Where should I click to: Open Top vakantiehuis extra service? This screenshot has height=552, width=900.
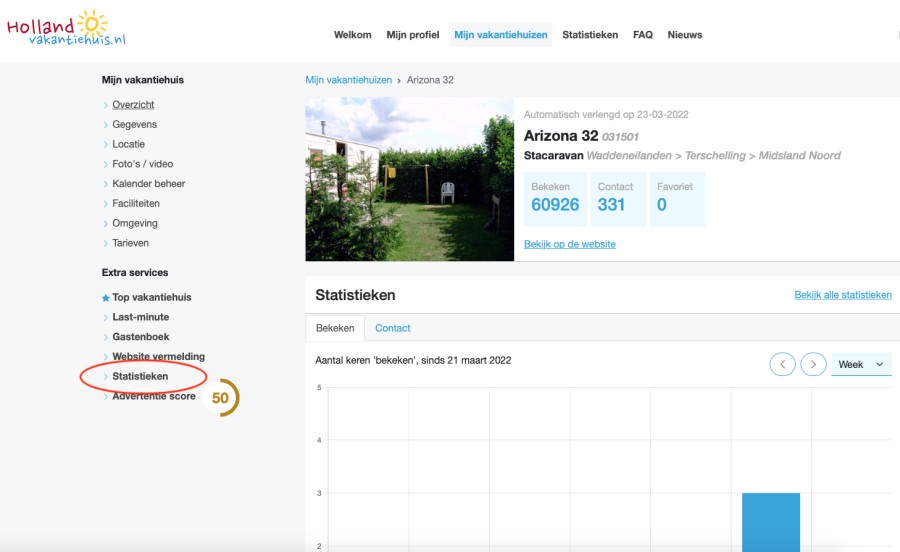(x=152, y=297)
